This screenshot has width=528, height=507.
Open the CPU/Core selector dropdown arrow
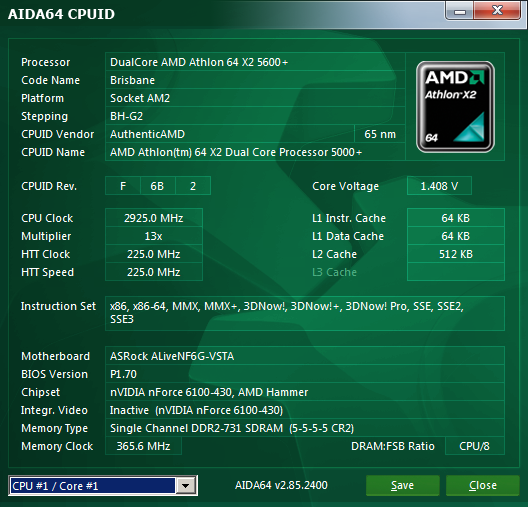186,486
